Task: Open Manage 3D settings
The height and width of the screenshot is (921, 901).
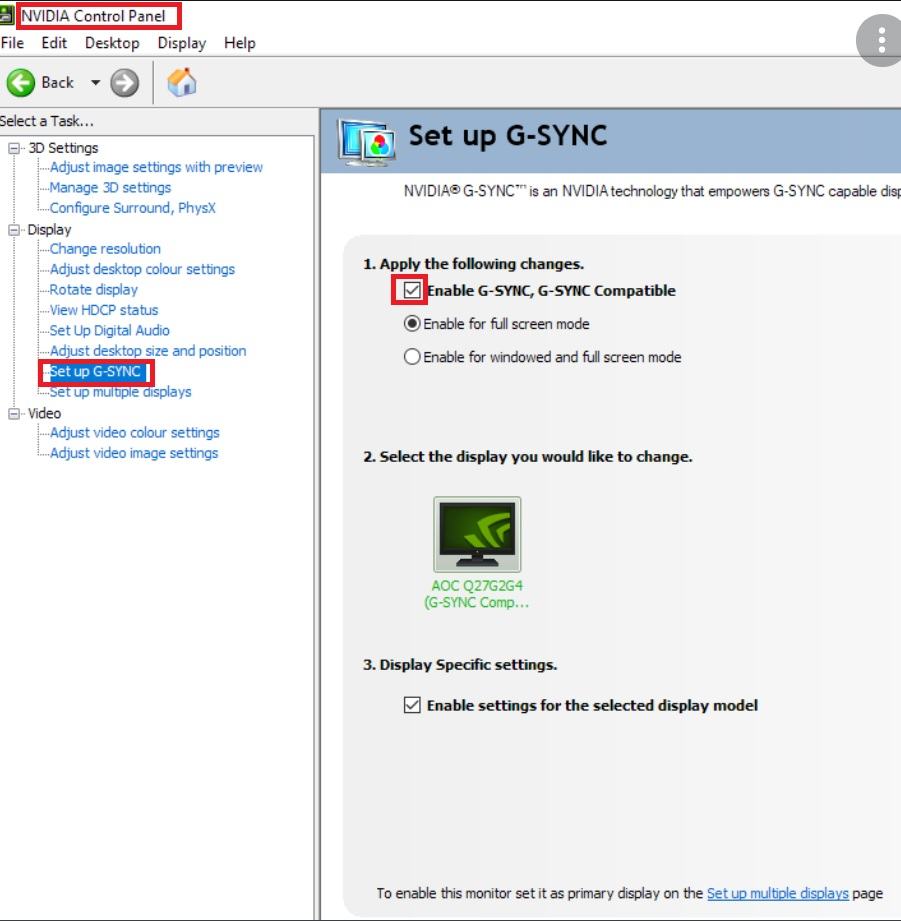Action: click(x=110, y=187)
